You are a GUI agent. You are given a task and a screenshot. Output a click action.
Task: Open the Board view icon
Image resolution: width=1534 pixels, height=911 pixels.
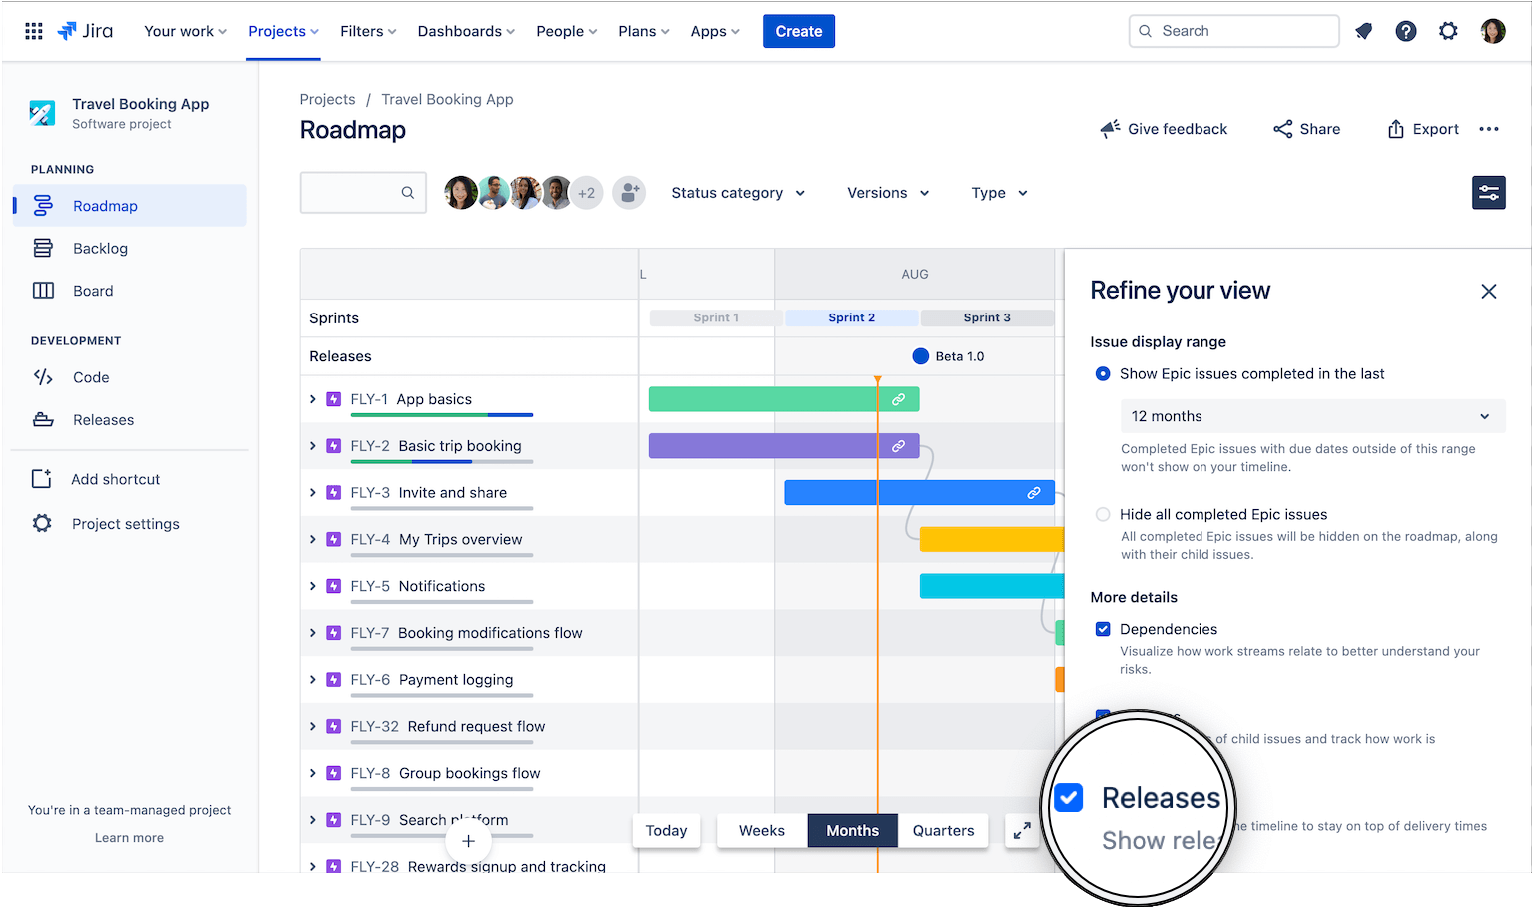[42, 290]
